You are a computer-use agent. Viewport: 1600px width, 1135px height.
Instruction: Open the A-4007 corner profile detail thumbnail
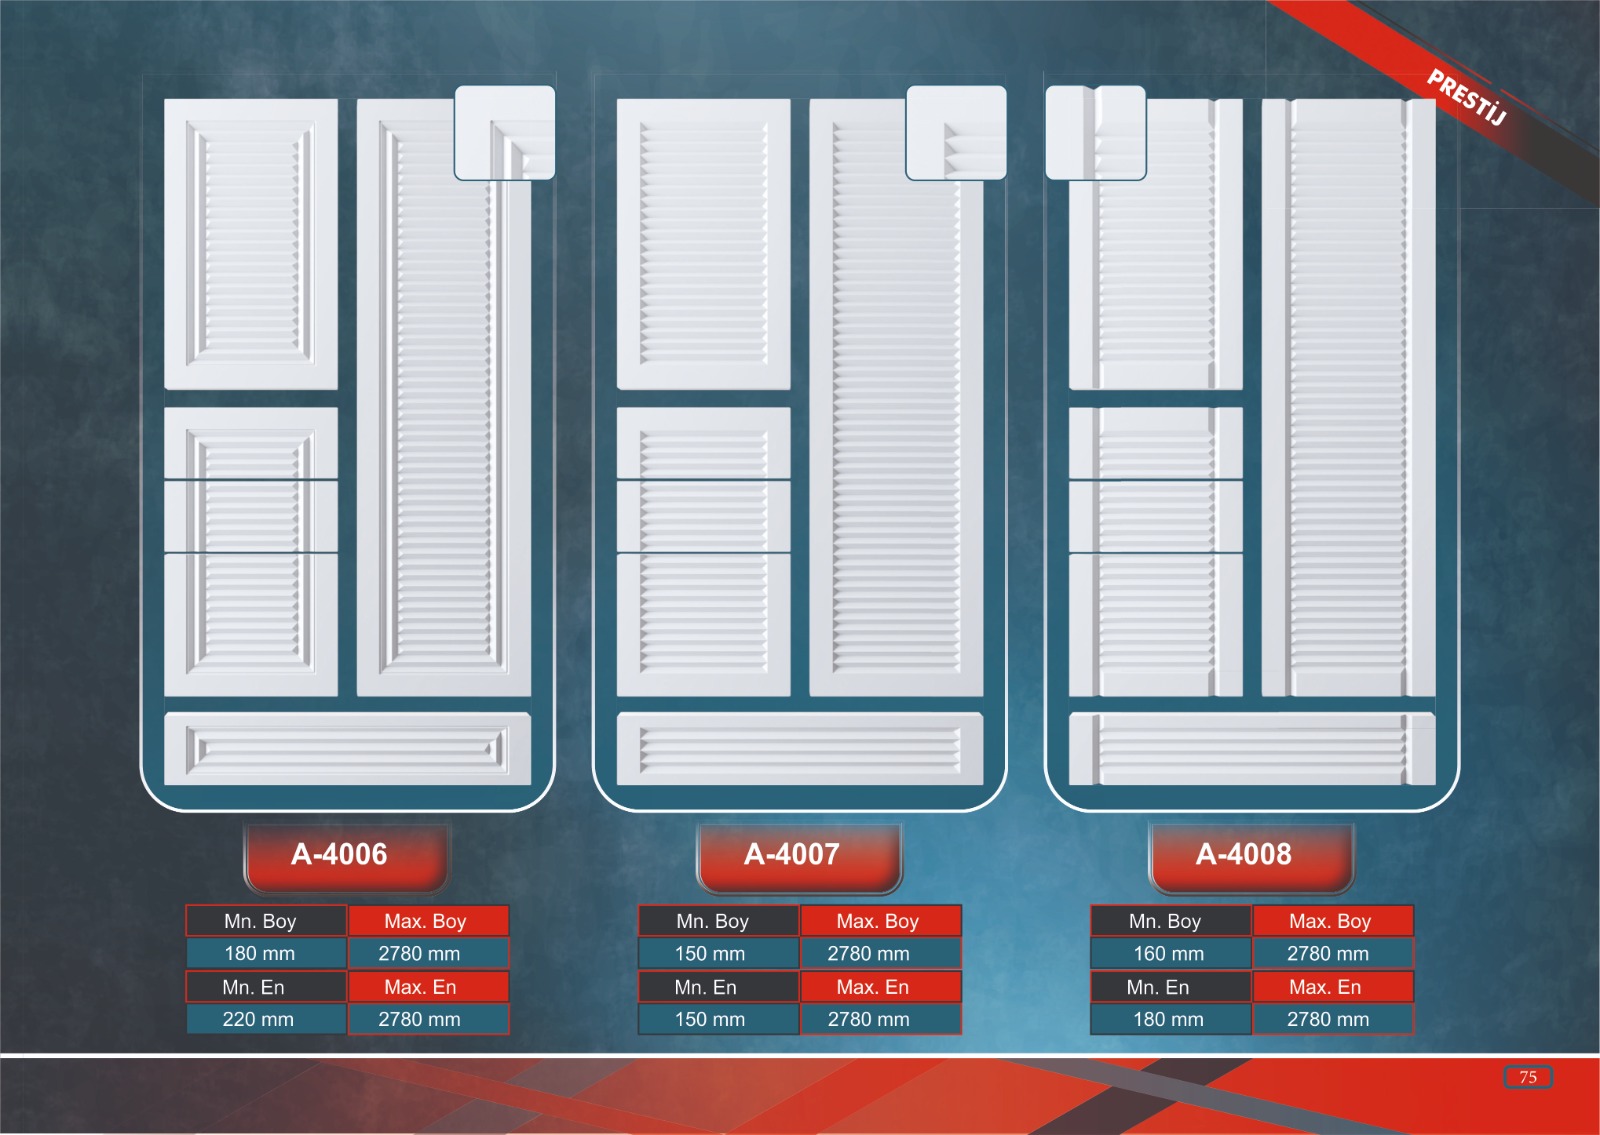tap(955, 133)
